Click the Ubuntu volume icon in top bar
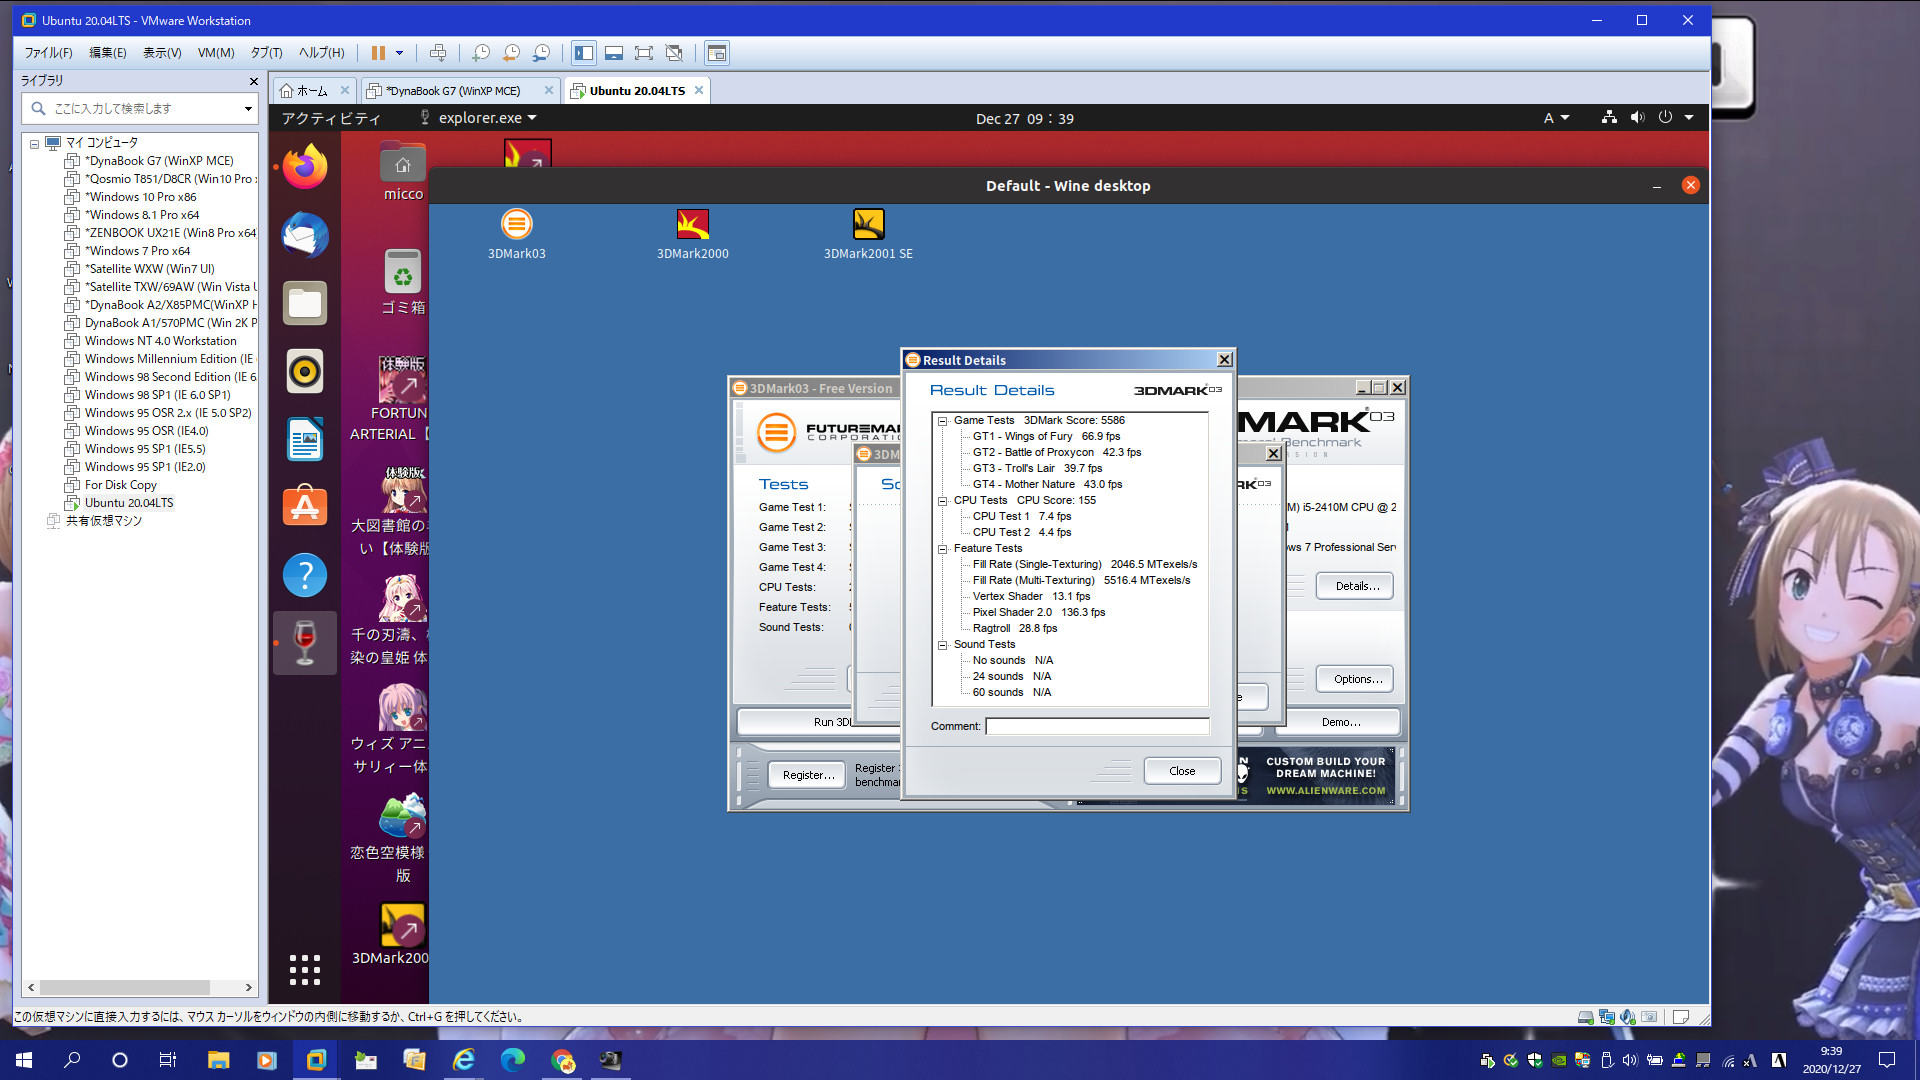This screenshot has width=1920, height=1080. [1637, 118]
